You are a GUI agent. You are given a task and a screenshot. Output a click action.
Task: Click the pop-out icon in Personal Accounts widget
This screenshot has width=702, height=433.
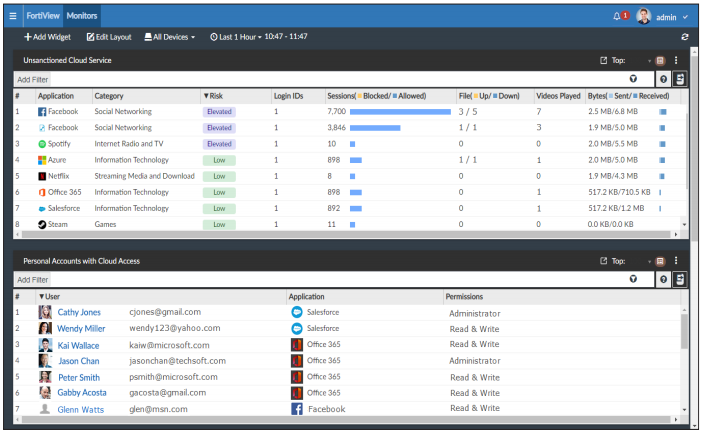pos(604,261)
